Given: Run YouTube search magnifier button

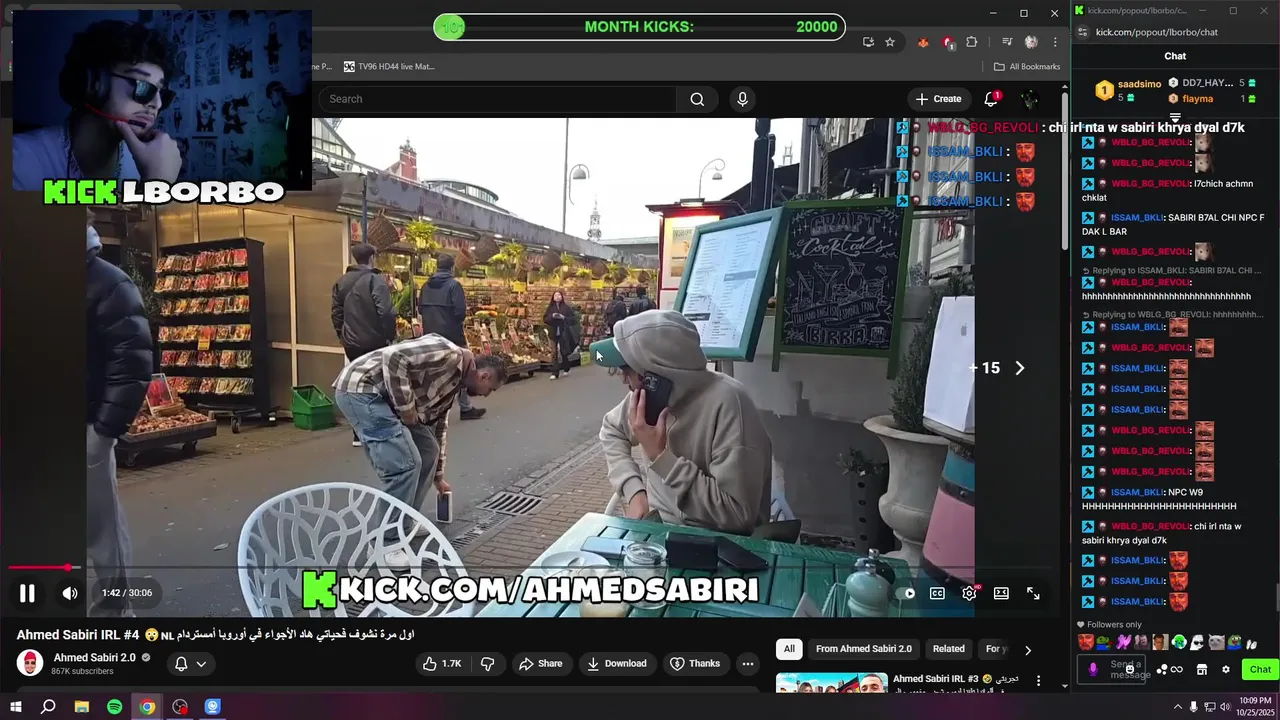Looking at the screenshot, I should [697, 99].
